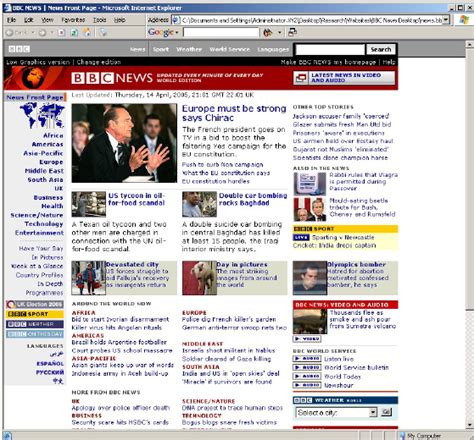Click the Refresh page icon
Viewport: 474px width, 440px height.
[75, 33]
